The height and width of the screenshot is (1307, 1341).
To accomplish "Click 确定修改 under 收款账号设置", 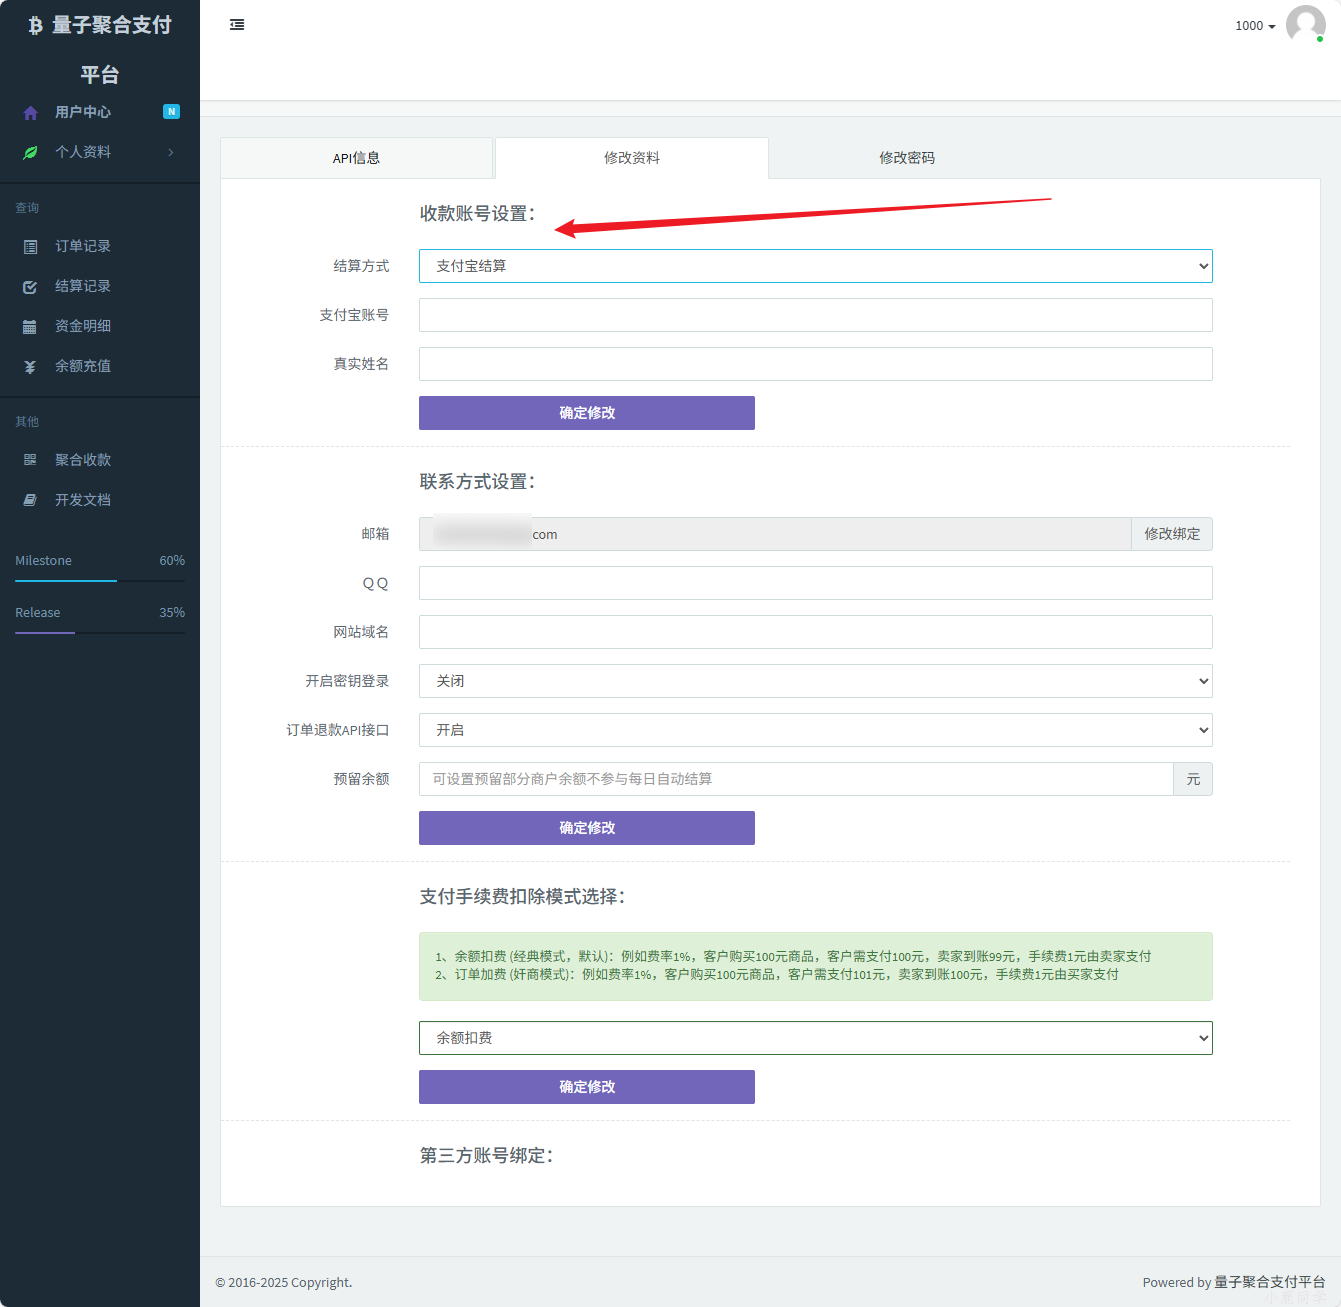I will click(x=586, y=413).
